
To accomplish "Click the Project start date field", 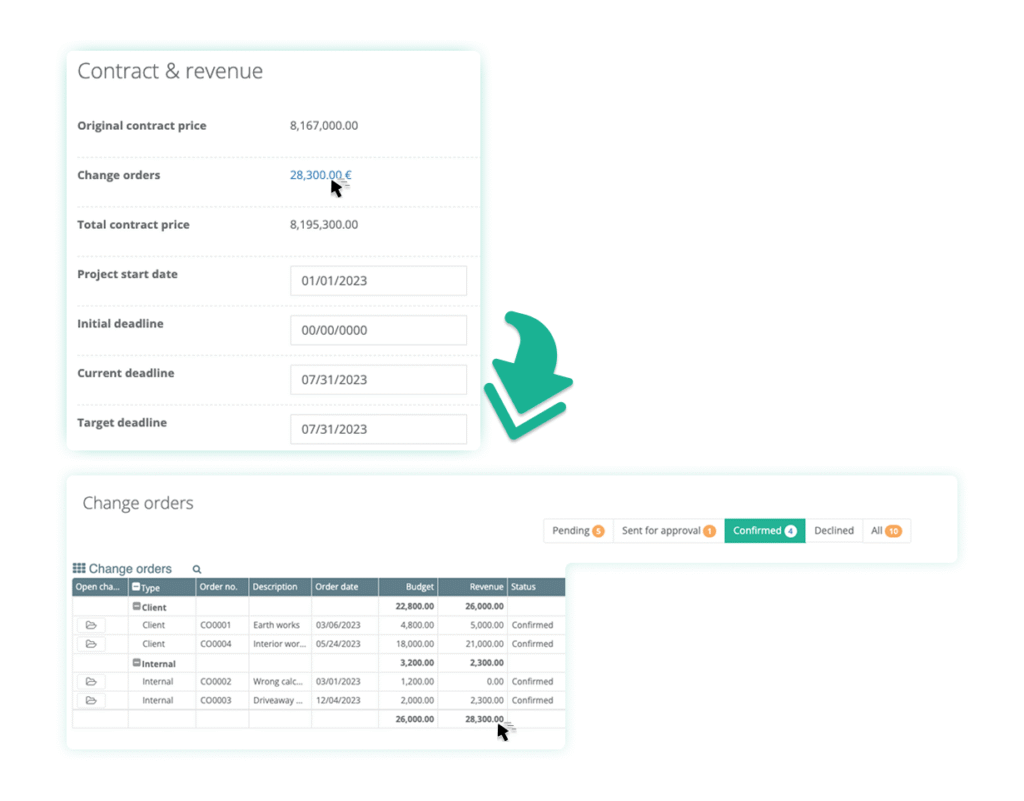I will [x=378, y=280].
